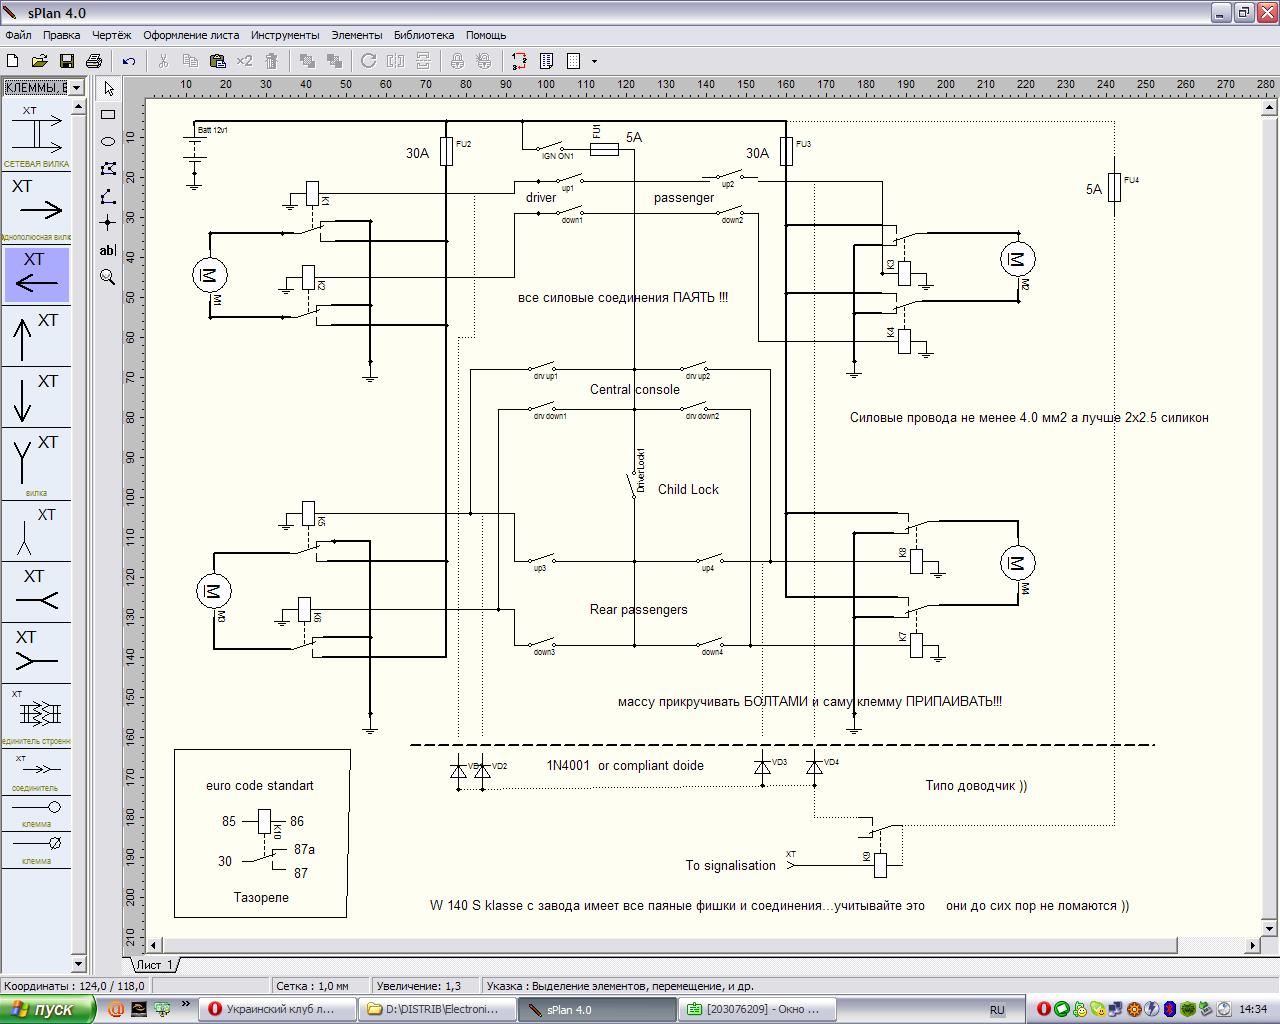
Task: Select the text label tool
Action: 108,250
